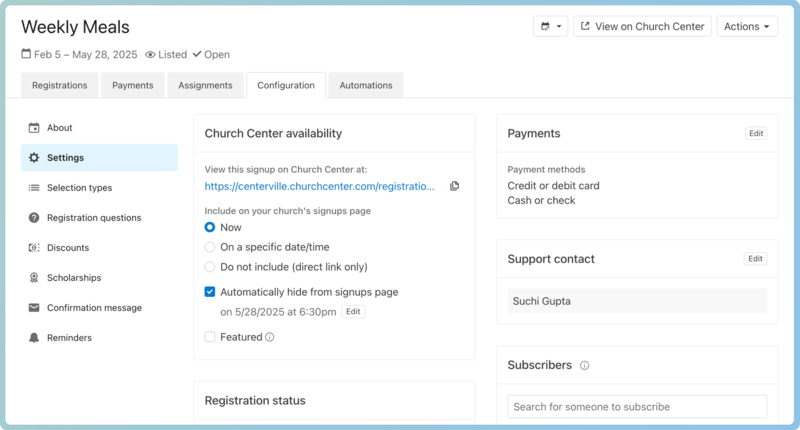
Task: Click the Reminders bell icon
Action: coord(34,338)
